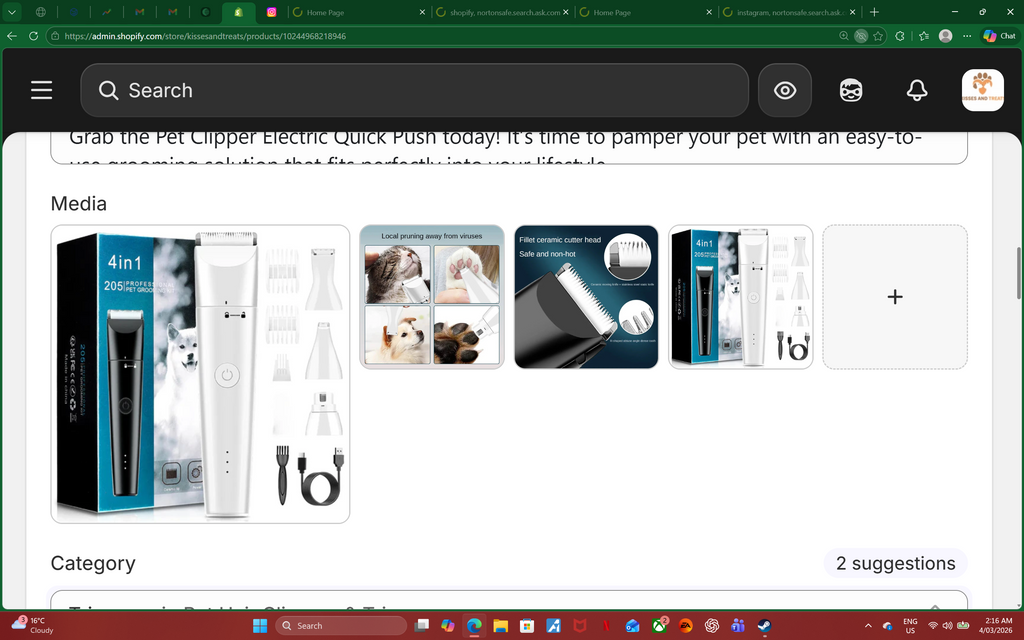View site information lock icon
The width and height of the screenshot is (1024, 640).
coord(56,36)
